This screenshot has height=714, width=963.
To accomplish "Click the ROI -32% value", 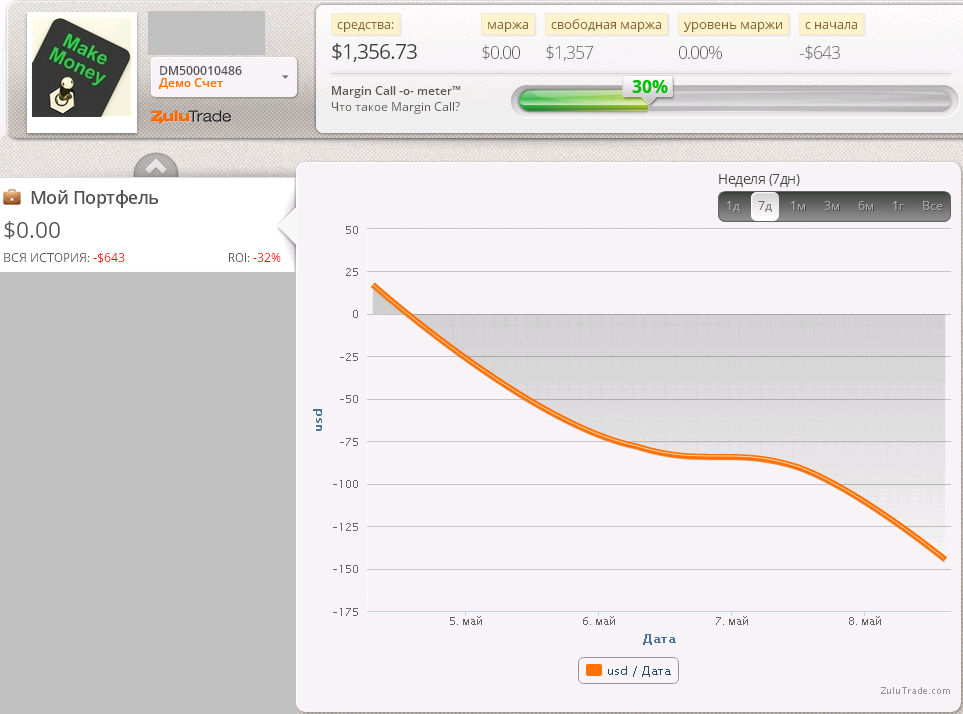I will (x=267, y=258).
